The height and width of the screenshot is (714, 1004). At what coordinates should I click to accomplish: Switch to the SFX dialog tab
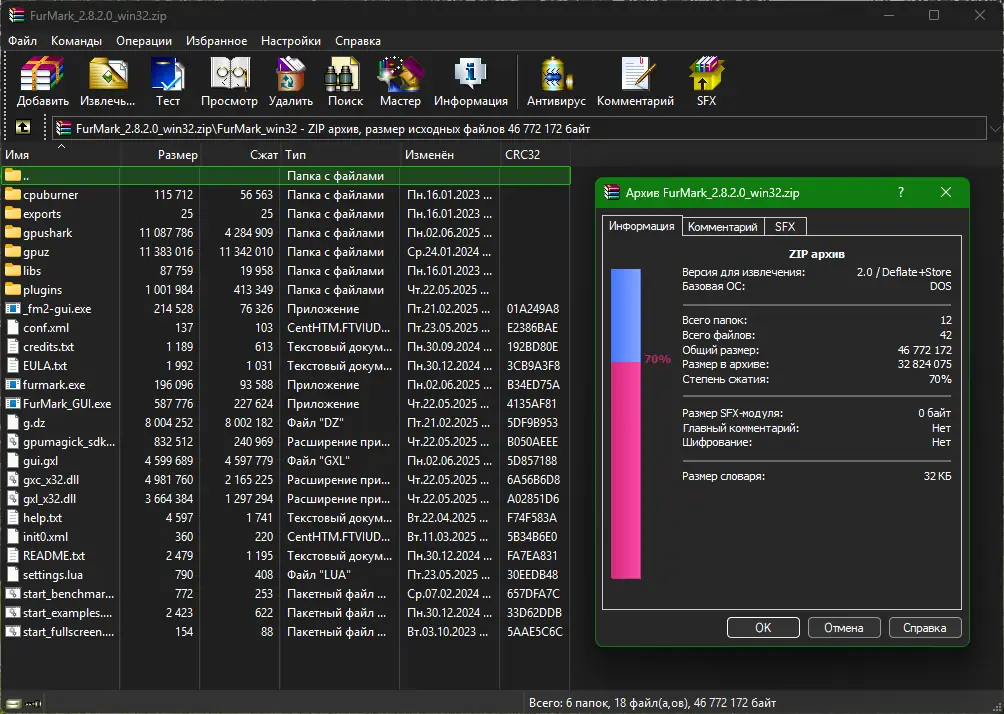(785, 227)
